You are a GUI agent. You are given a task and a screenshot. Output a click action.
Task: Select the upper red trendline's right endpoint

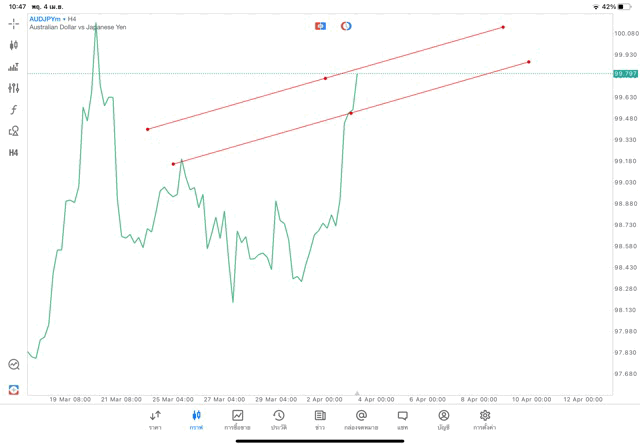tap(503, 27)
